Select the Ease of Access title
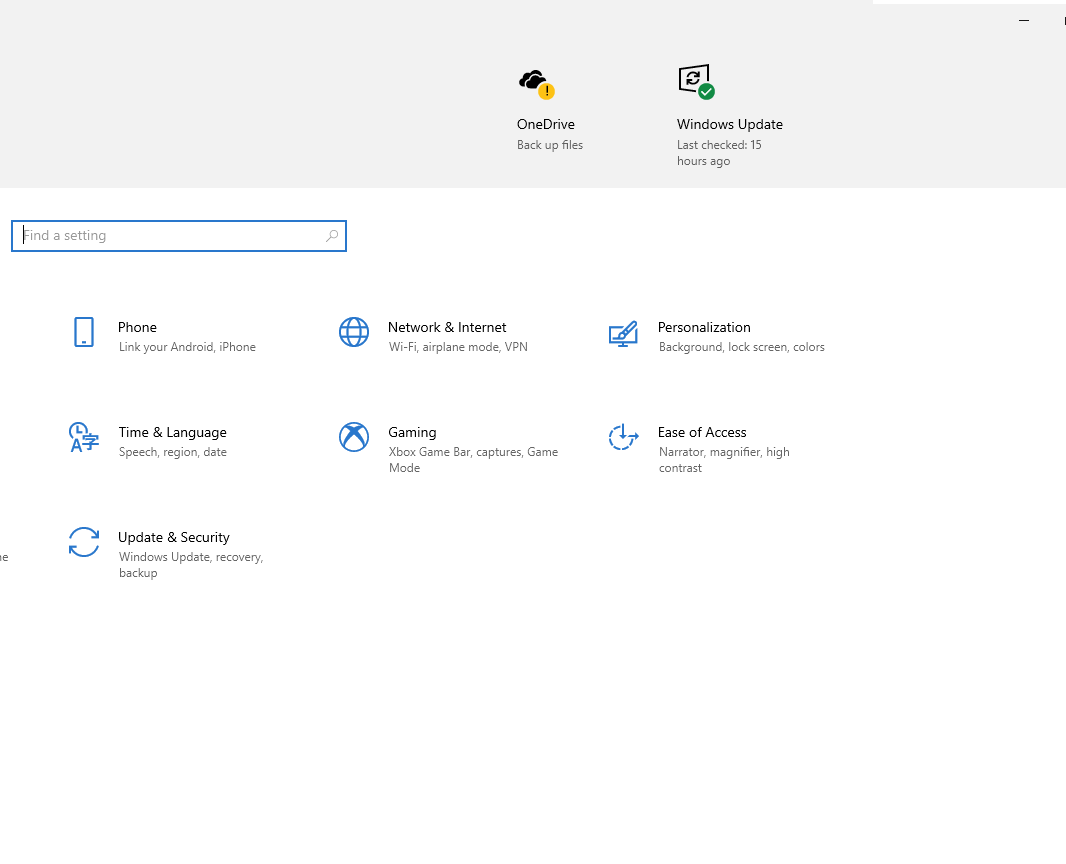The width and height of the screenshot is (1066, 864). (702, 432)
